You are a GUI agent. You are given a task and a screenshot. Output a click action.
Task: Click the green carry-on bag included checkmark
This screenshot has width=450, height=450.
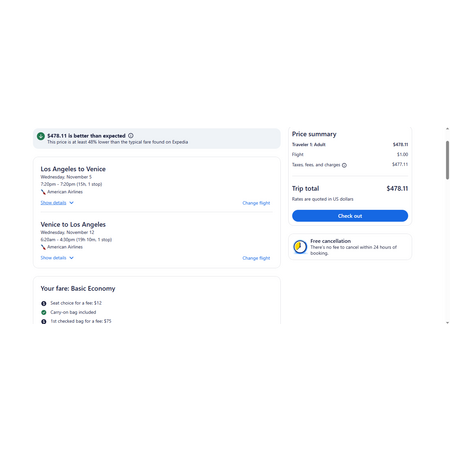(x=44, y=312)
